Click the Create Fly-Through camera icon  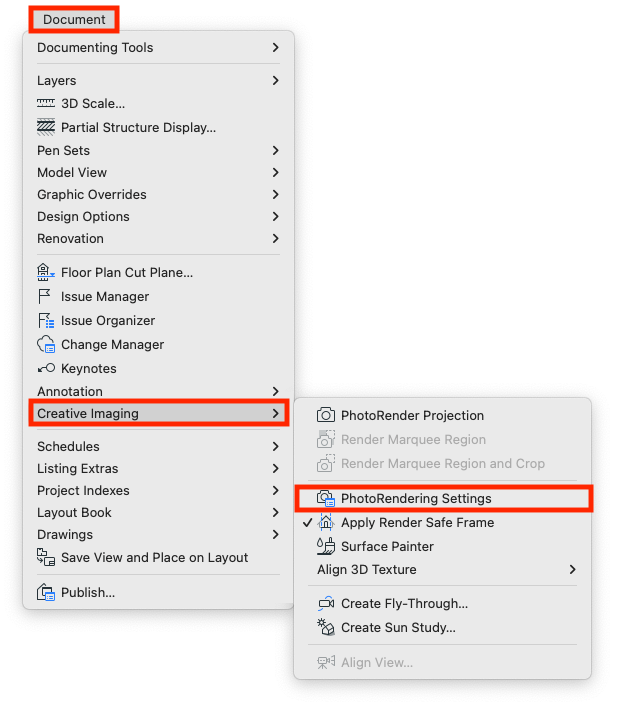(x=326, y=603)
